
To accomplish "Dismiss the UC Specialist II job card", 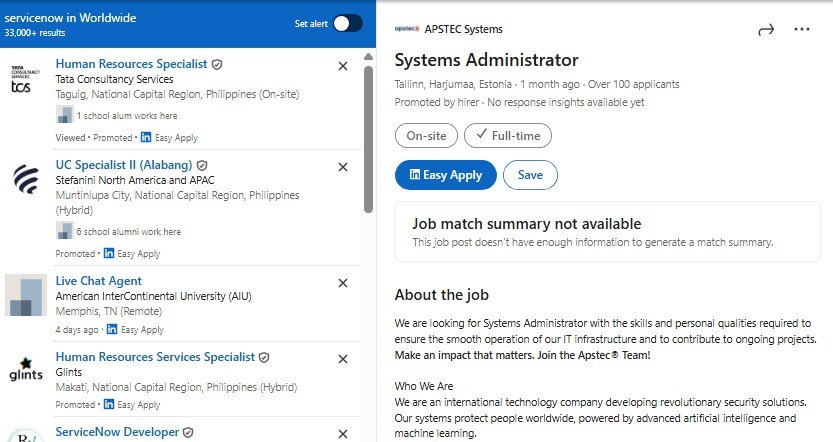I will pos(343,167).
